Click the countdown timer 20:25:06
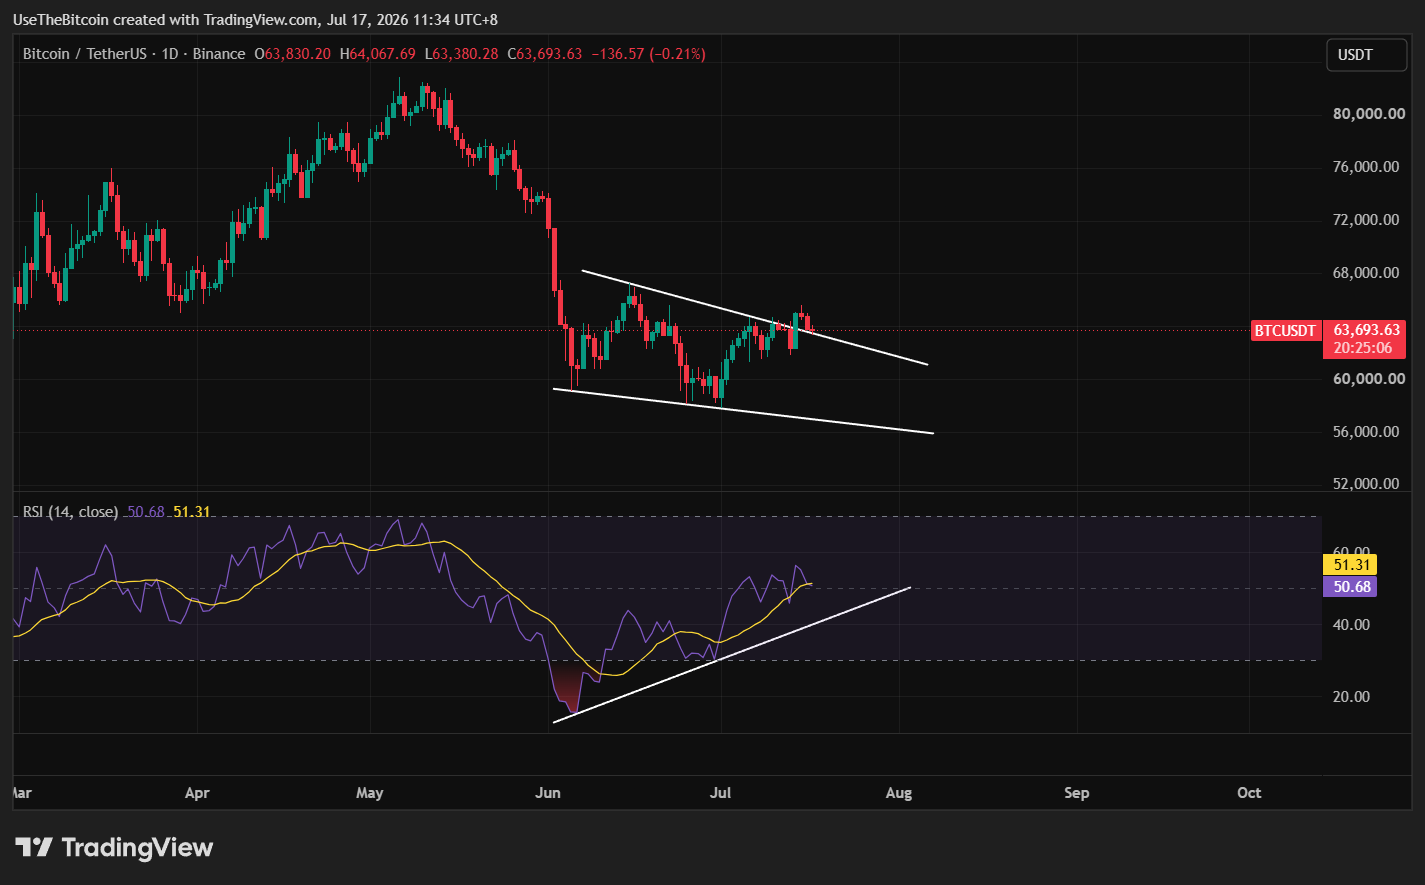This screenshot has width=1425, height=885. click(x=1365, y=348)
